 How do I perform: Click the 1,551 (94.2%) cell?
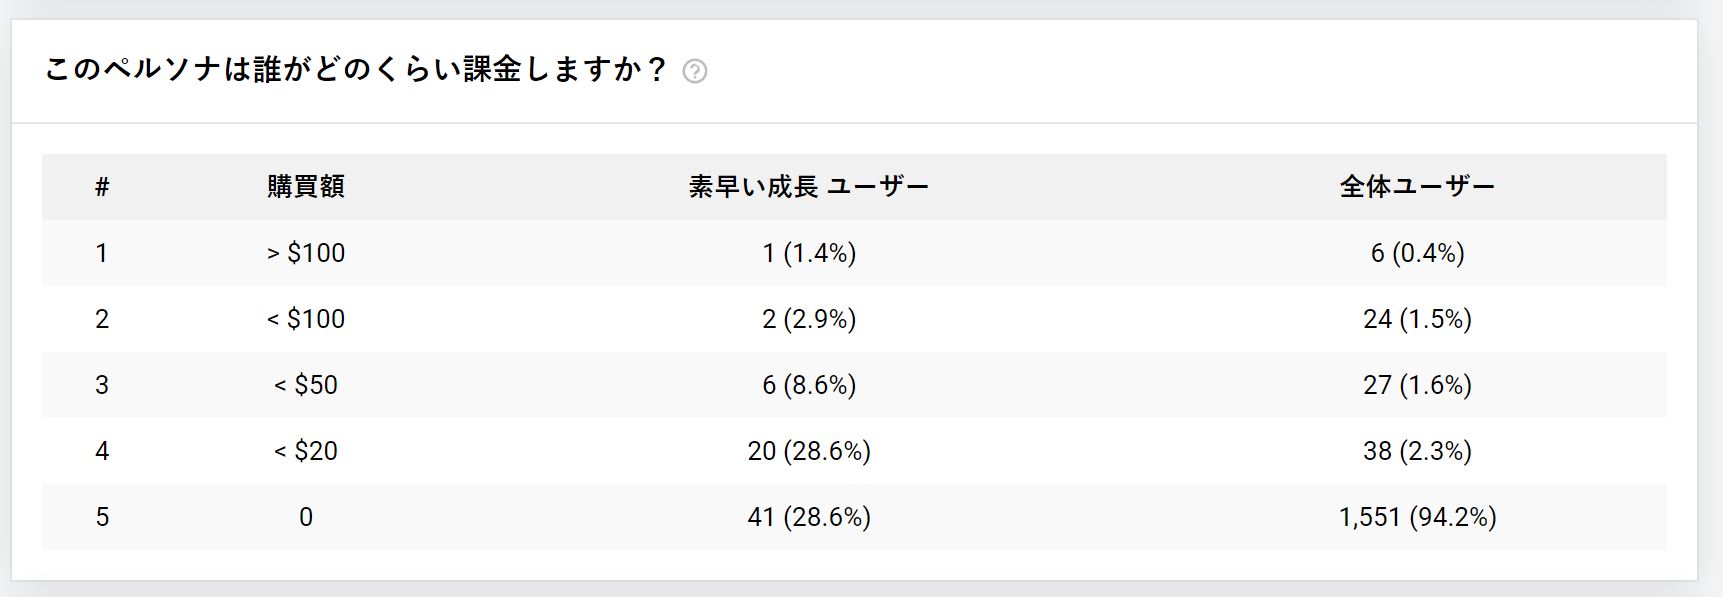(1417, 517)
